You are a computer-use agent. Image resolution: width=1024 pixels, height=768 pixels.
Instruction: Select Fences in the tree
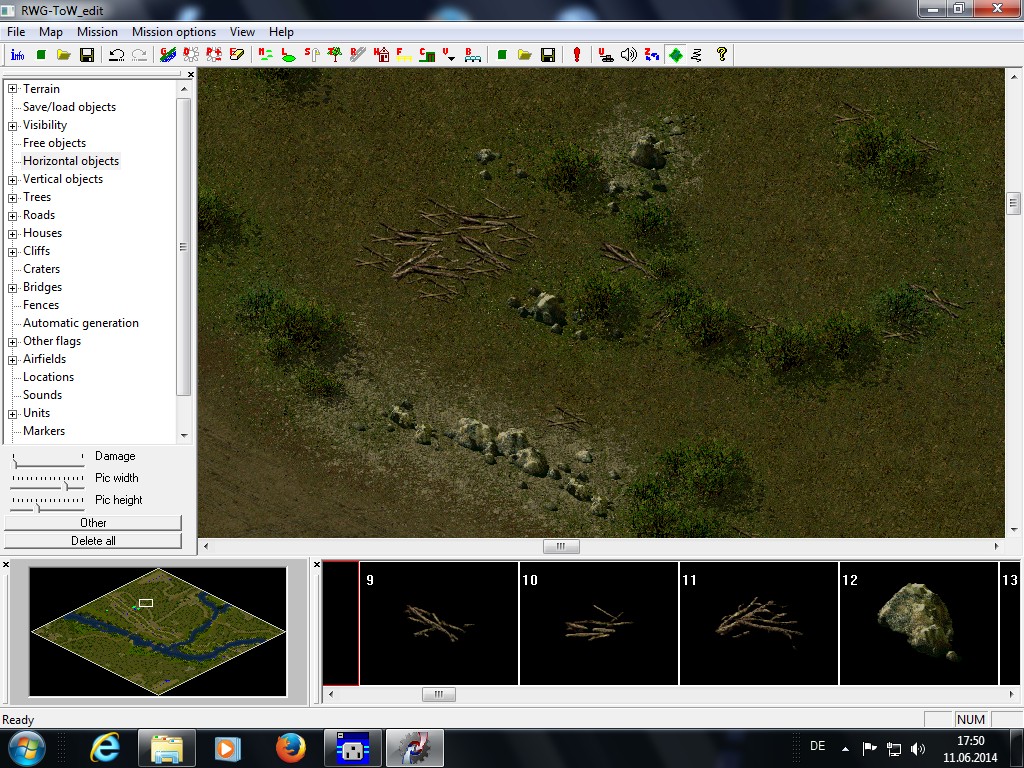pos(40,305)
